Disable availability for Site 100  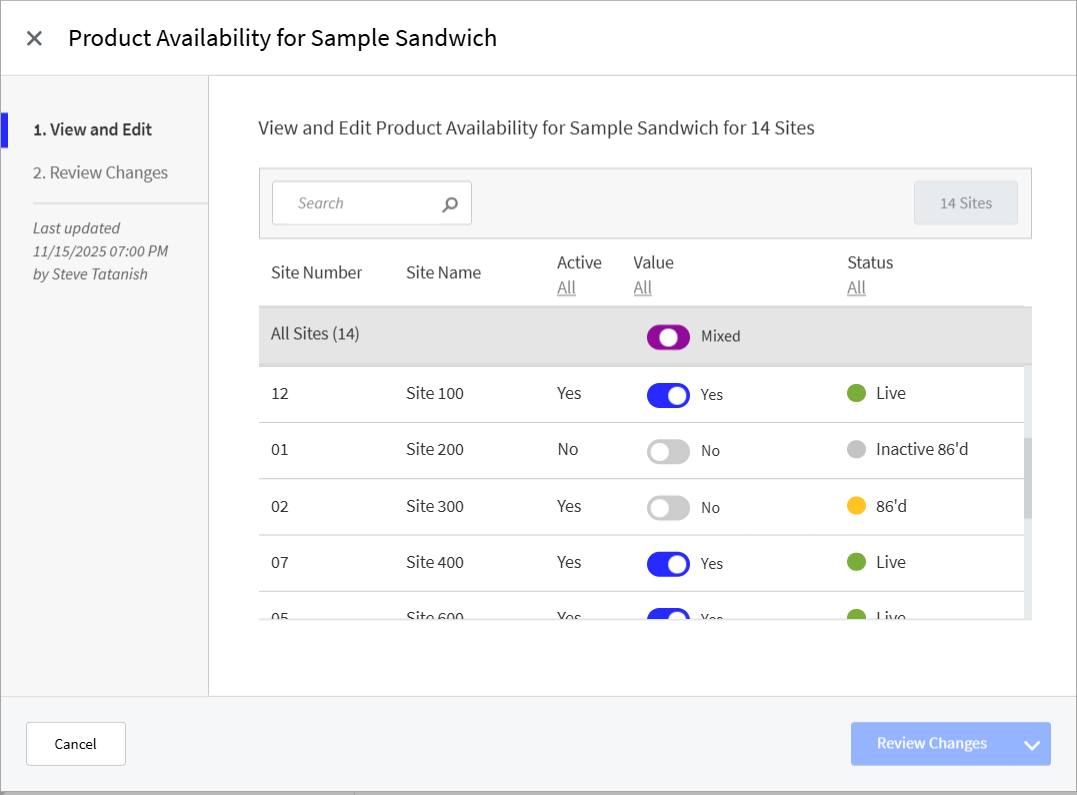tap(668, 395)
